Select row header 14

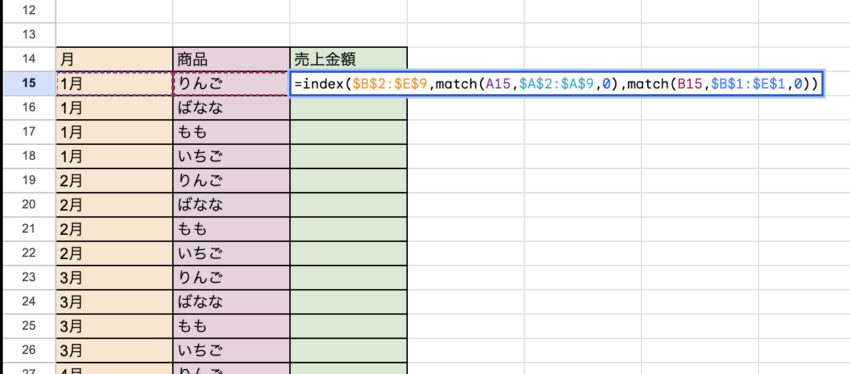pyautogui.click(x=29, y=59)
